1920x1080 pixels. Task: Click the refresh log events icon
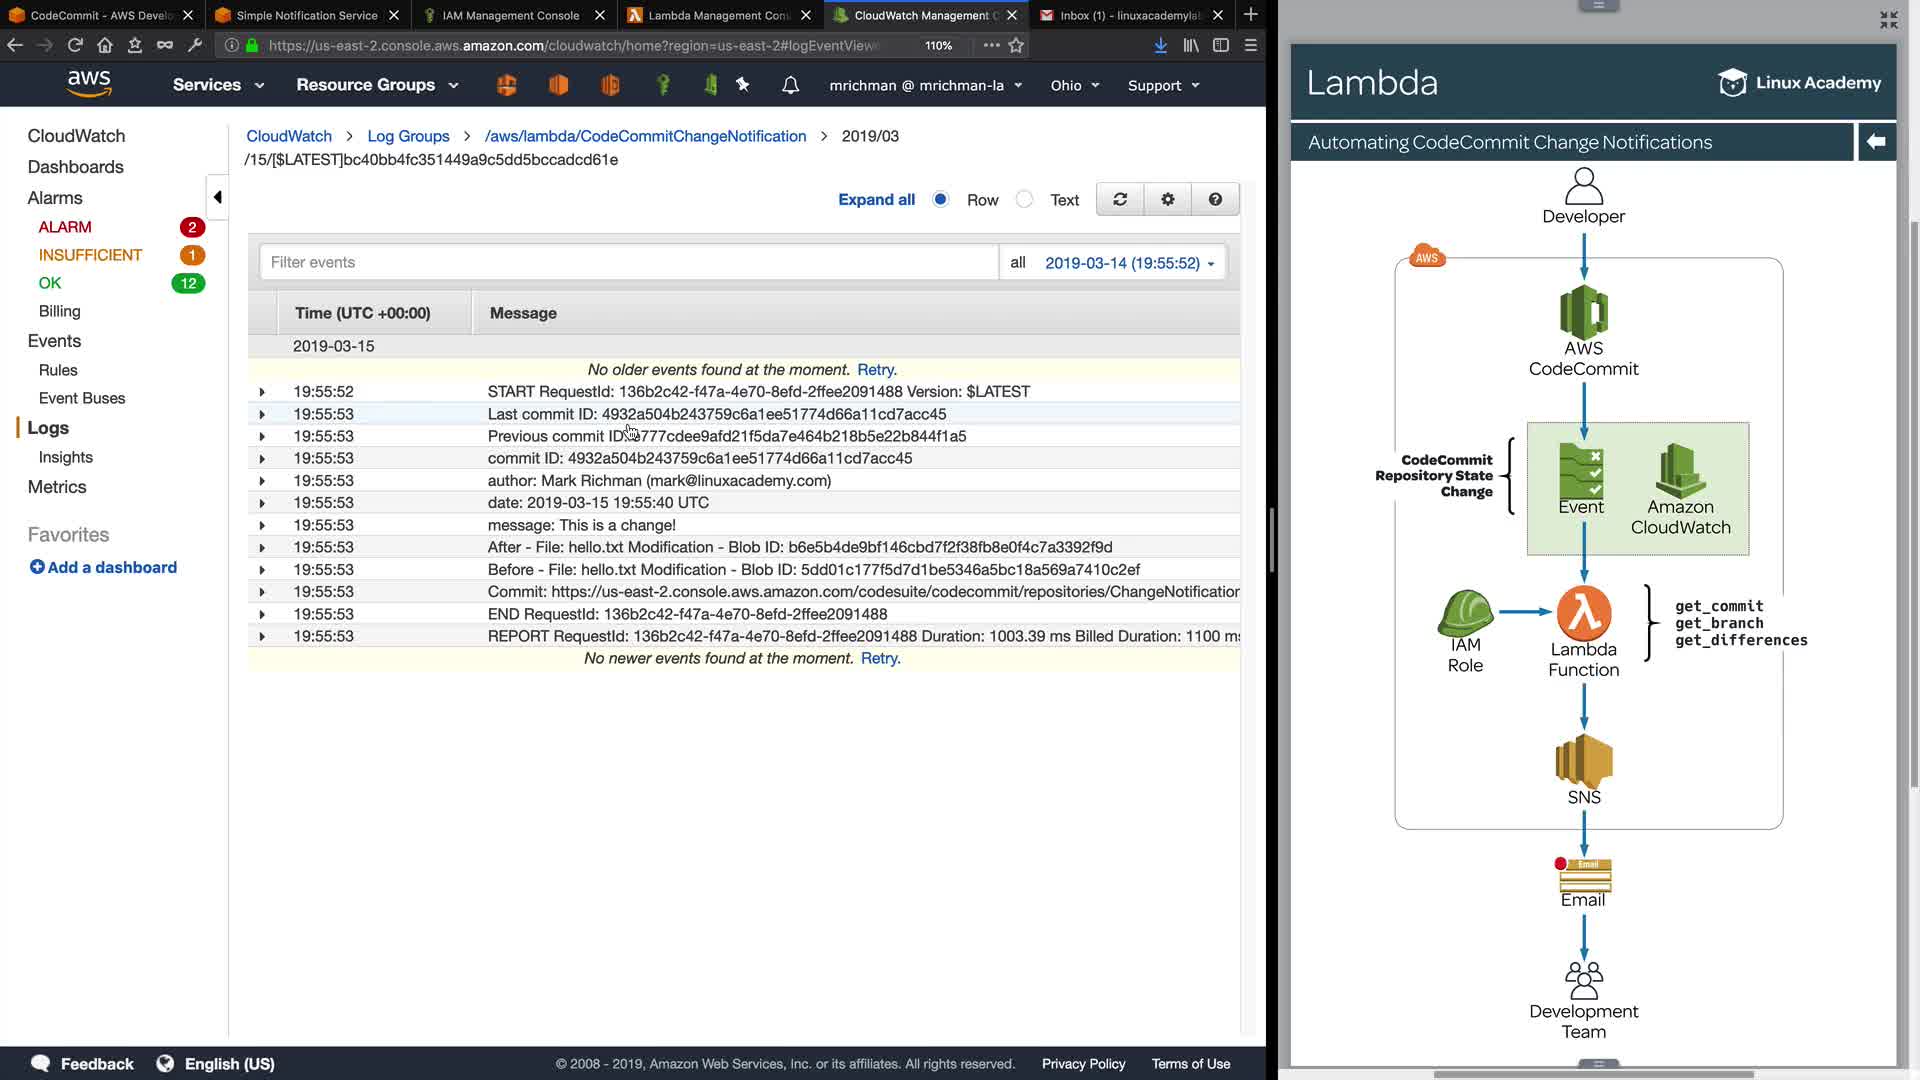pyautogui.click(x=1120, y=200)
